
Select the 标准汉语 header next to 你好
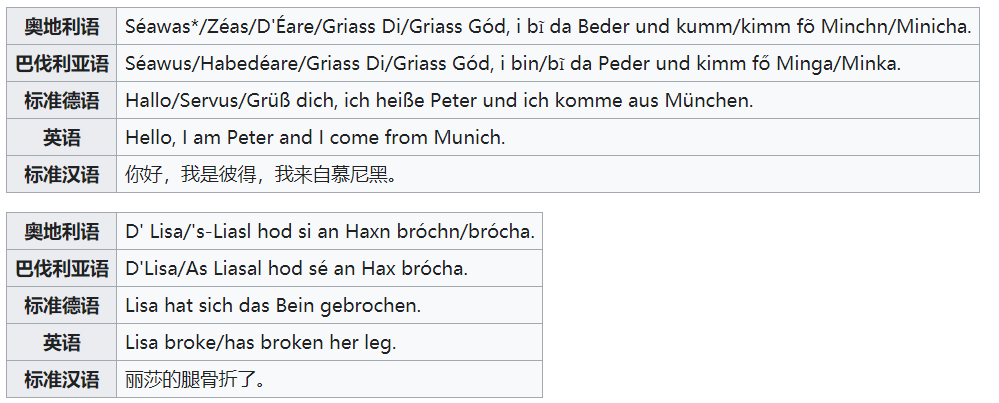[62, 175]
